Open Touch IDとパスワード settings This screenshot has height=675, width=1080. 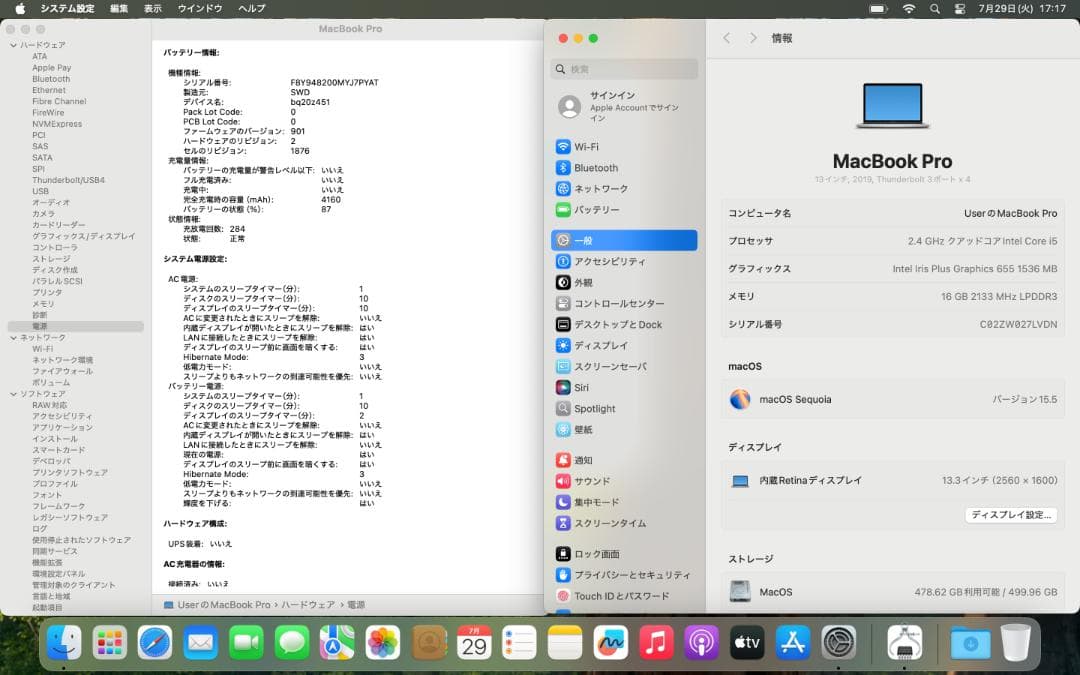(624, 596)
